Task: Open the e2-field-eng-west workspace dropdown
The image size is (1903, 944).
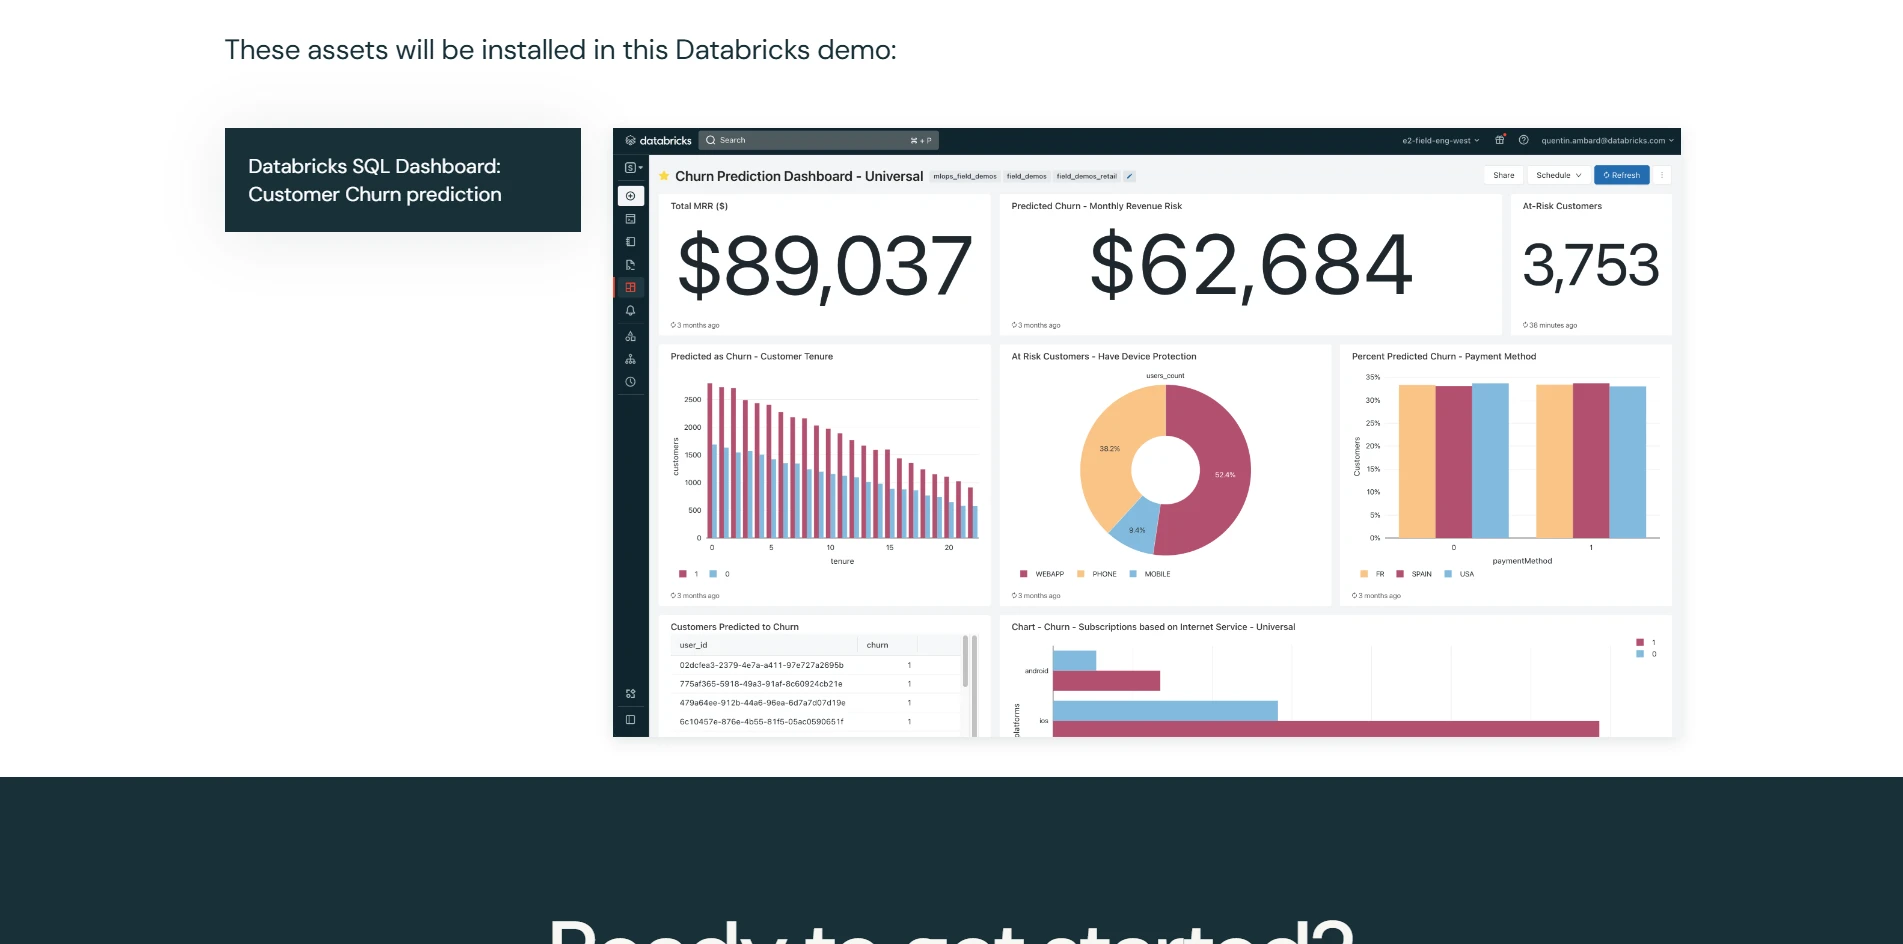Action: pos(1441,140)
